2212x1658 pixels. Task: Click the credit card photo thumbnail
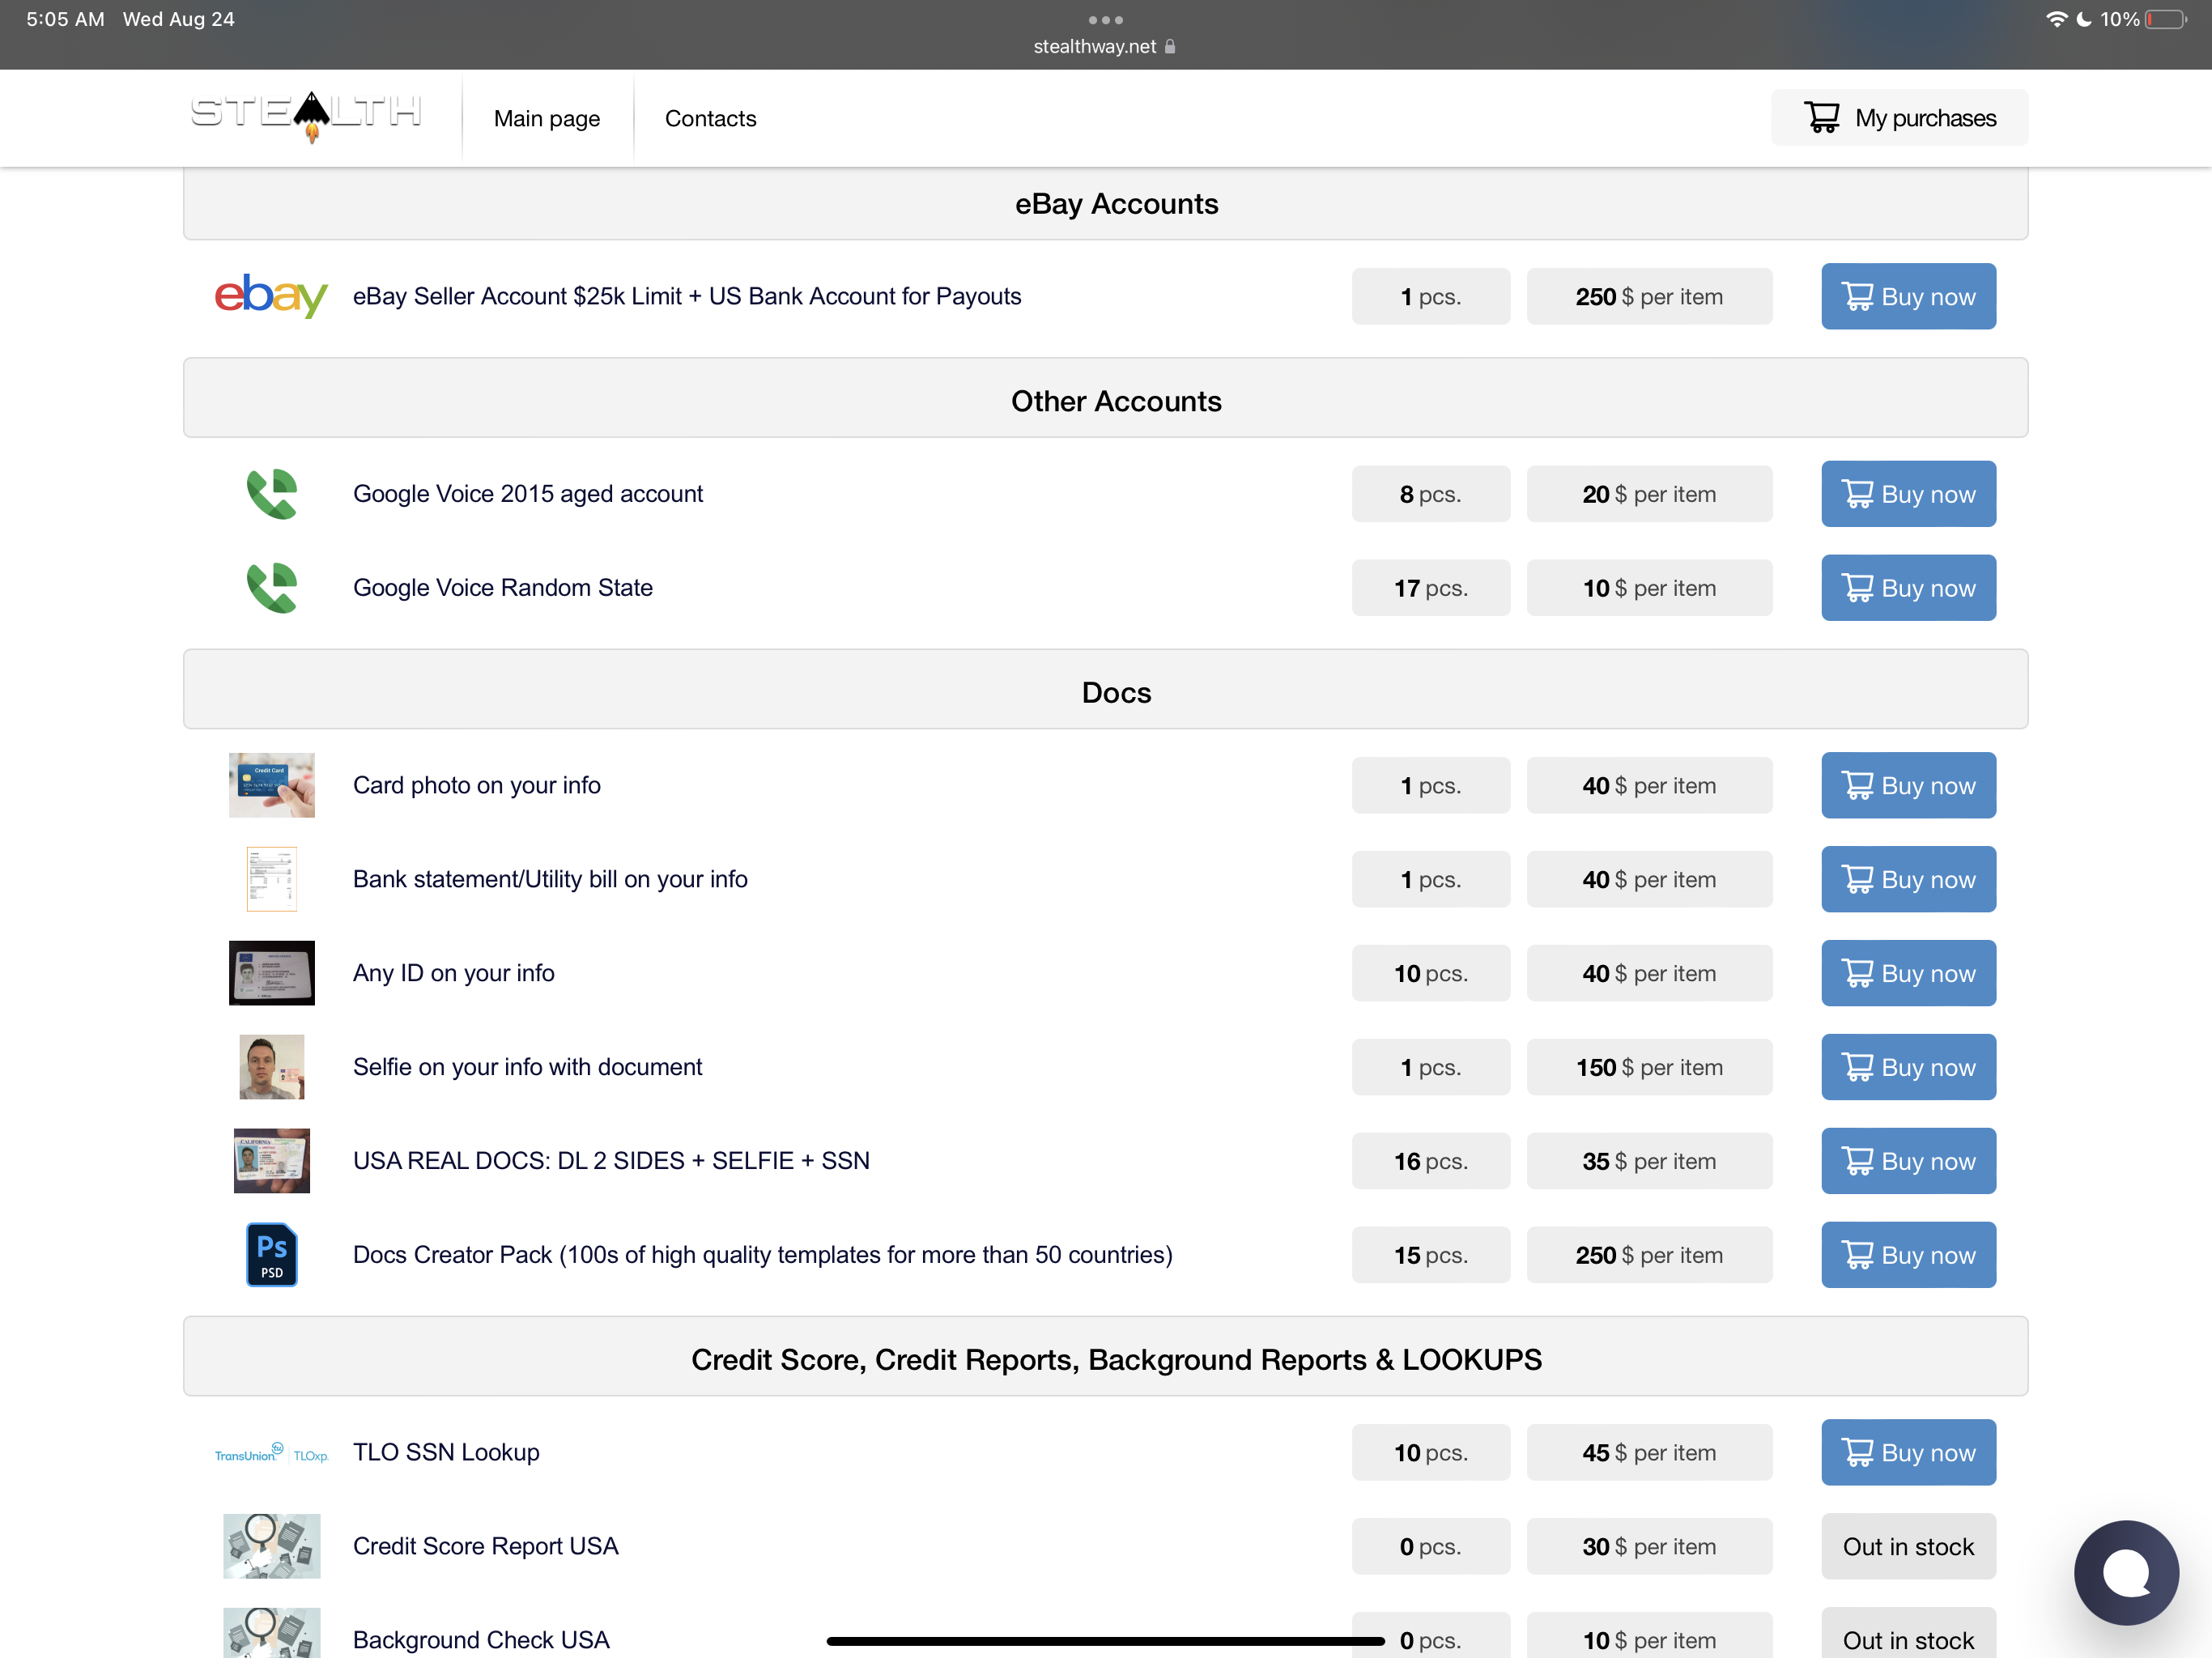click(271, 785)
